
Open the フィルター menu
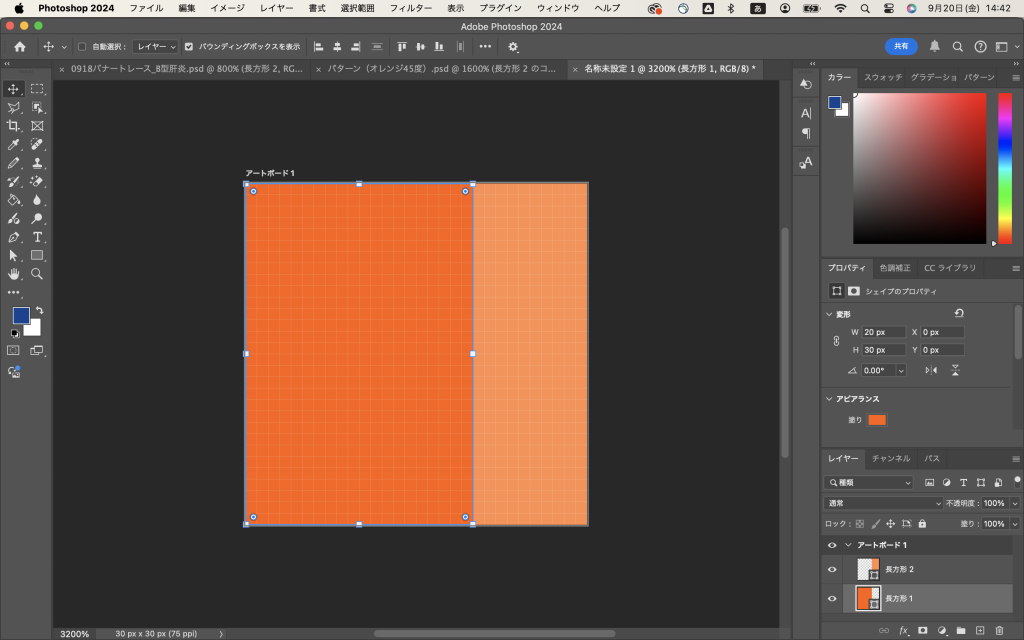(410, 8)
